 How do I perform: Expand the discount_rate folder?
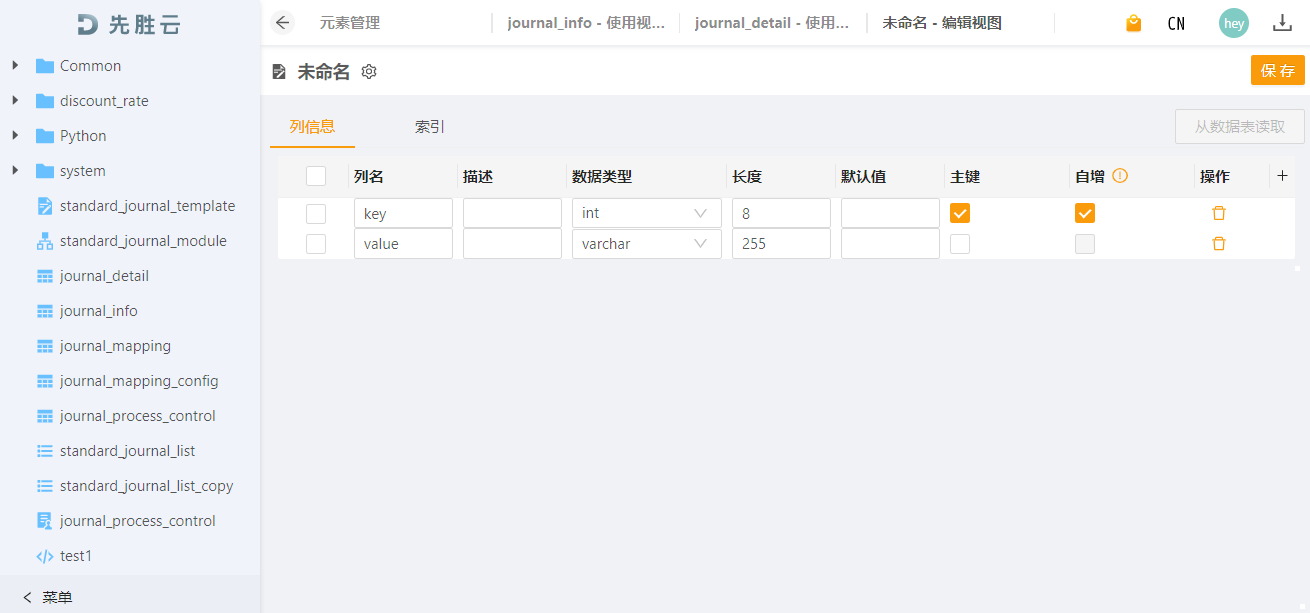click(x=15, y=101)
